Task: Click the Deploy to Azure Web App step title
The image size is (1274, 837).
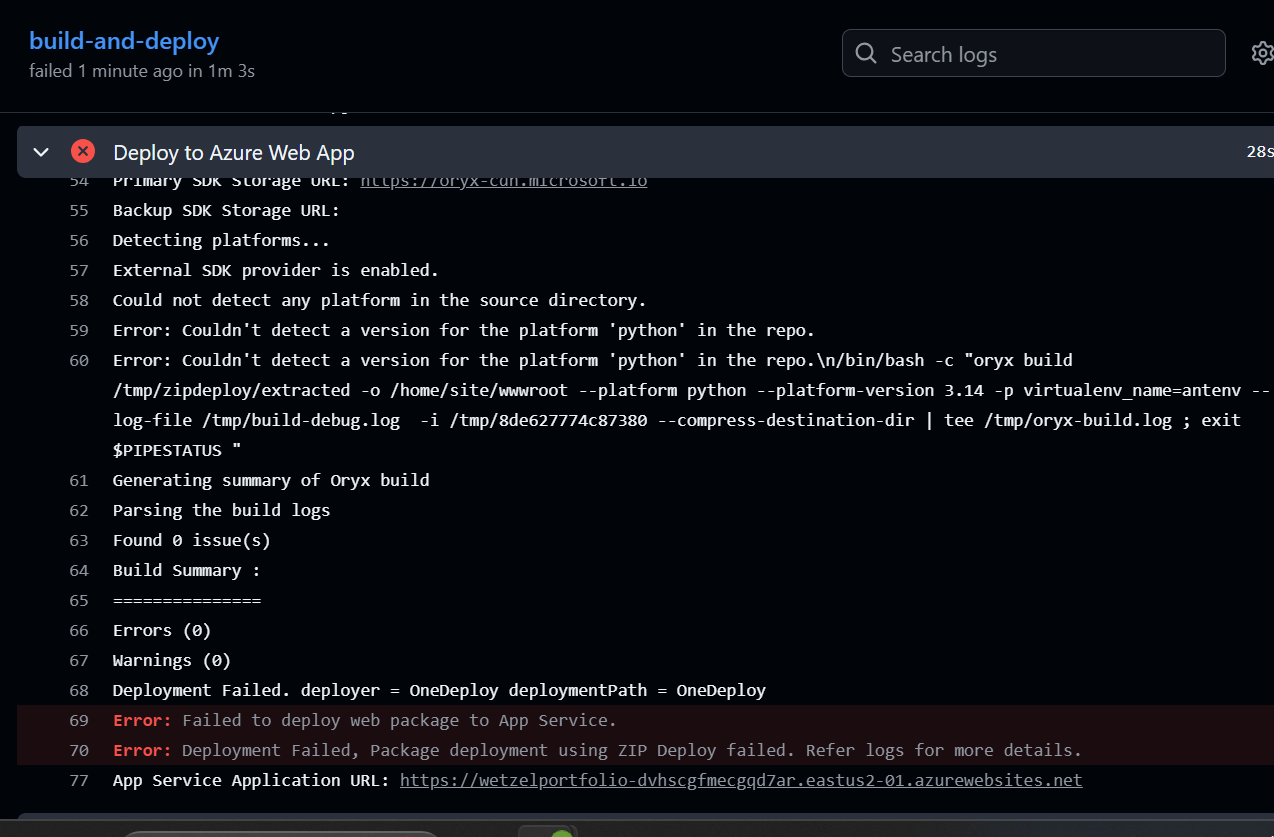Action: click(x=233, y=153)
